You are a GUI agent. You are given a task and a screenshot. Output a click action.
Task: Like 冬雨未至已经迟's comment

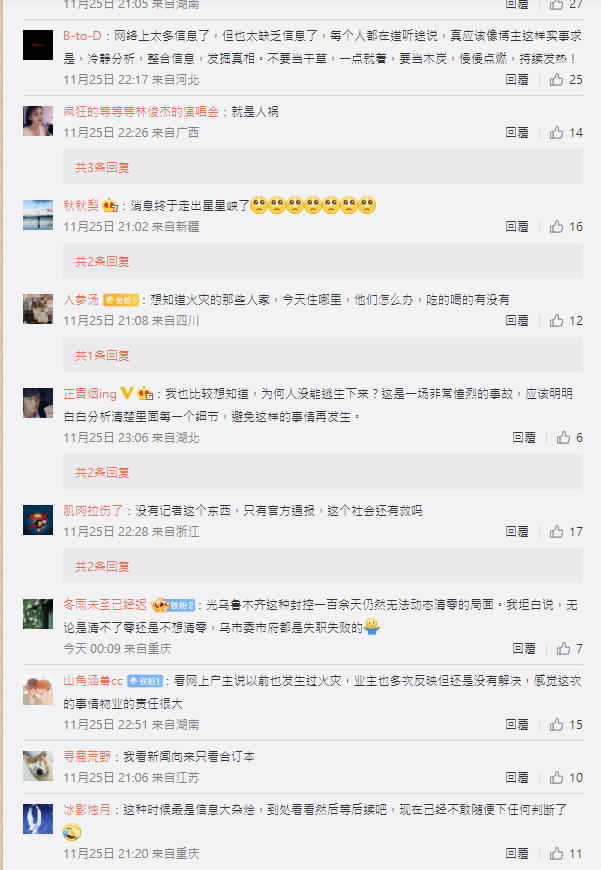point(563,649)
